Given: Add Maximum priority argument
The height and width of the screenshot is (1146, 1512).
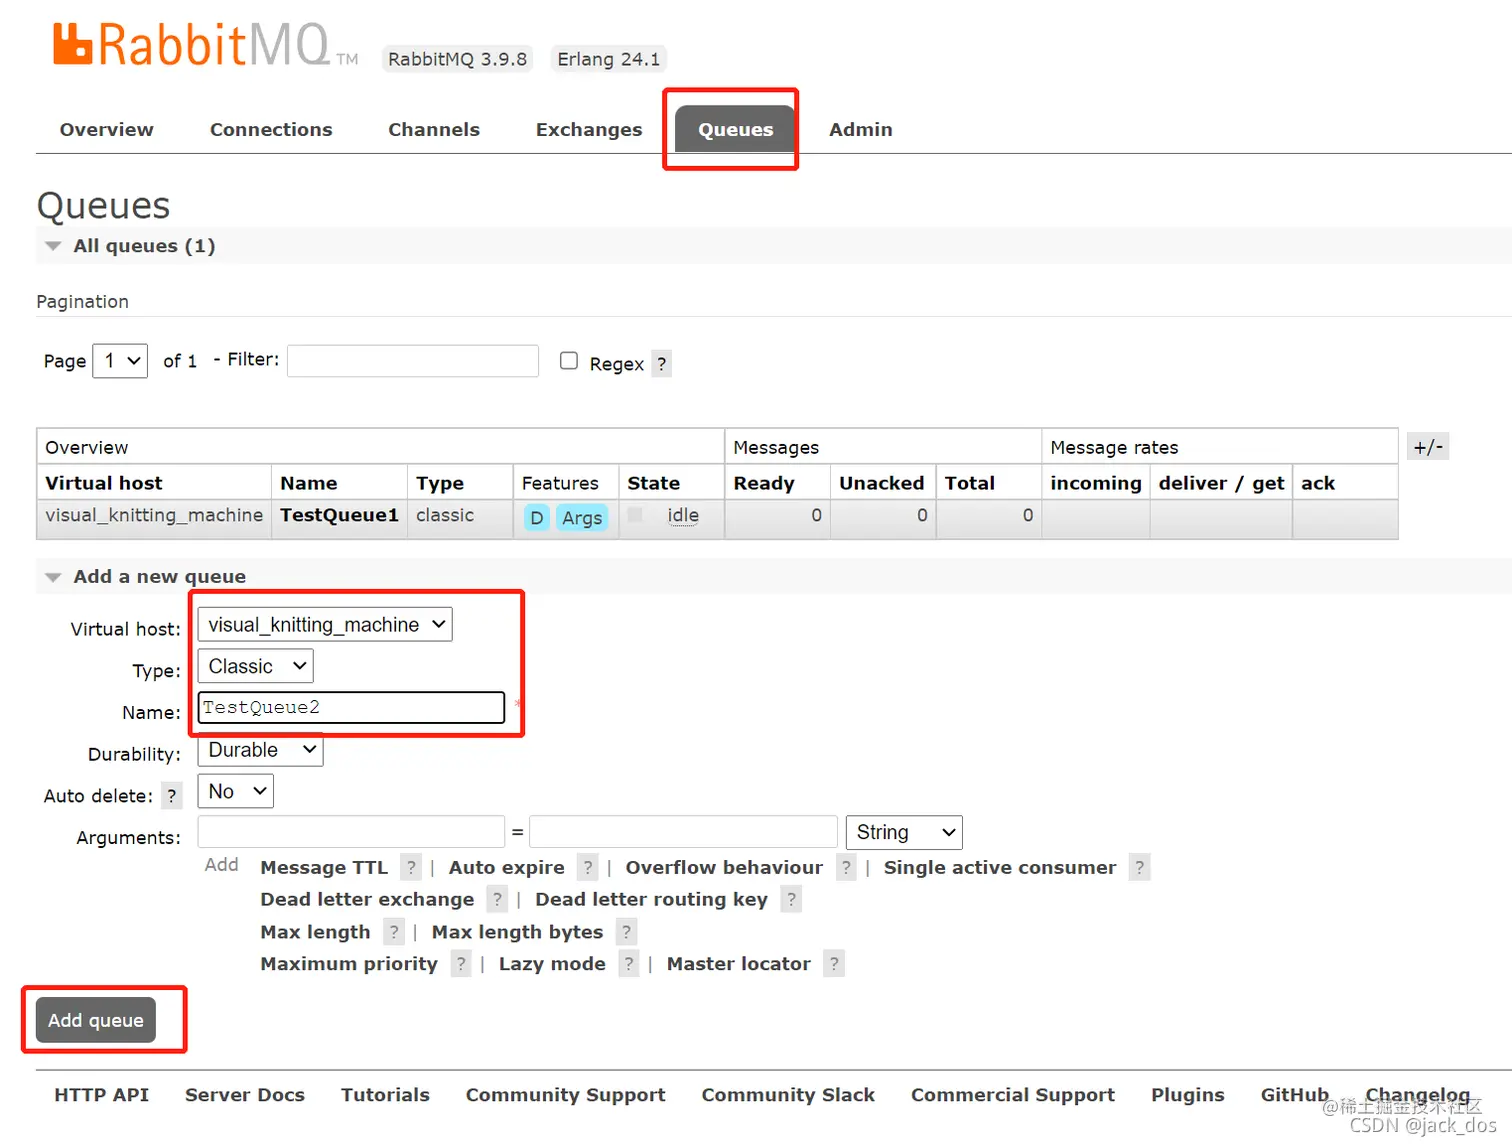Looking at the screenshot, I should 349,964.
